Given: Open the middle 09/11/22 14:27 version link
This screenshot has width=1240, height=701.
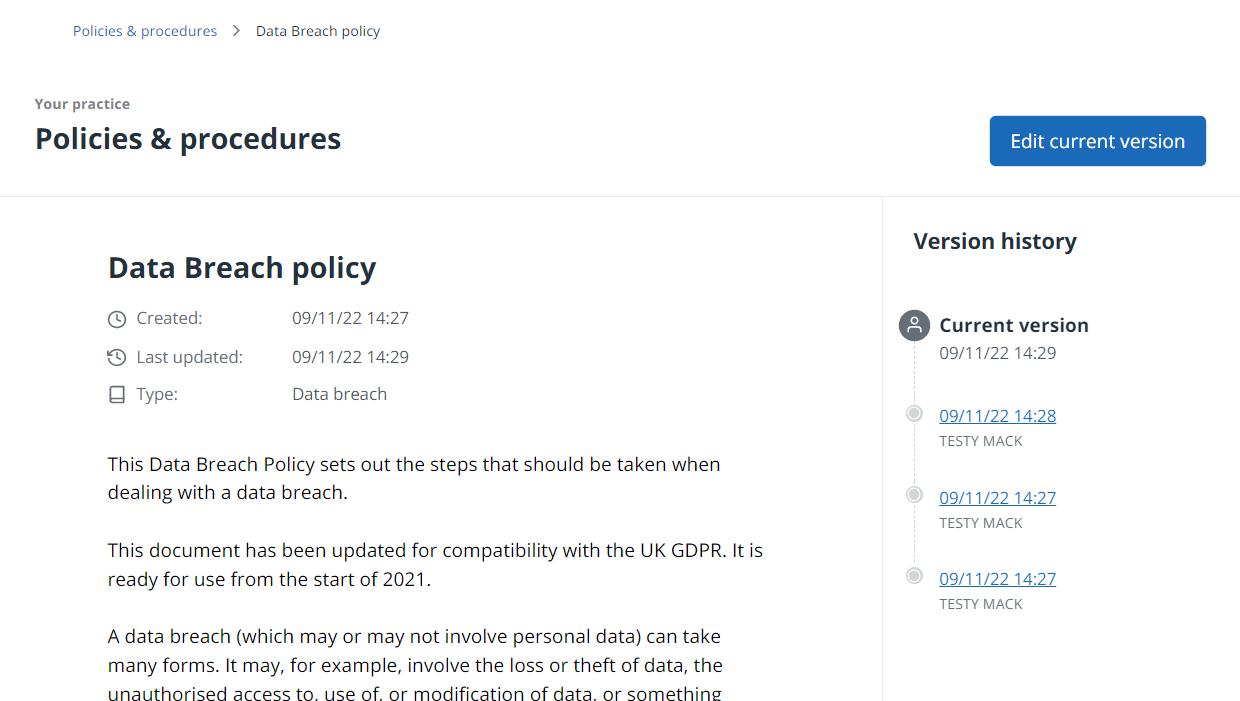Looking at the screenshot, I should click(x=997, y=498).
